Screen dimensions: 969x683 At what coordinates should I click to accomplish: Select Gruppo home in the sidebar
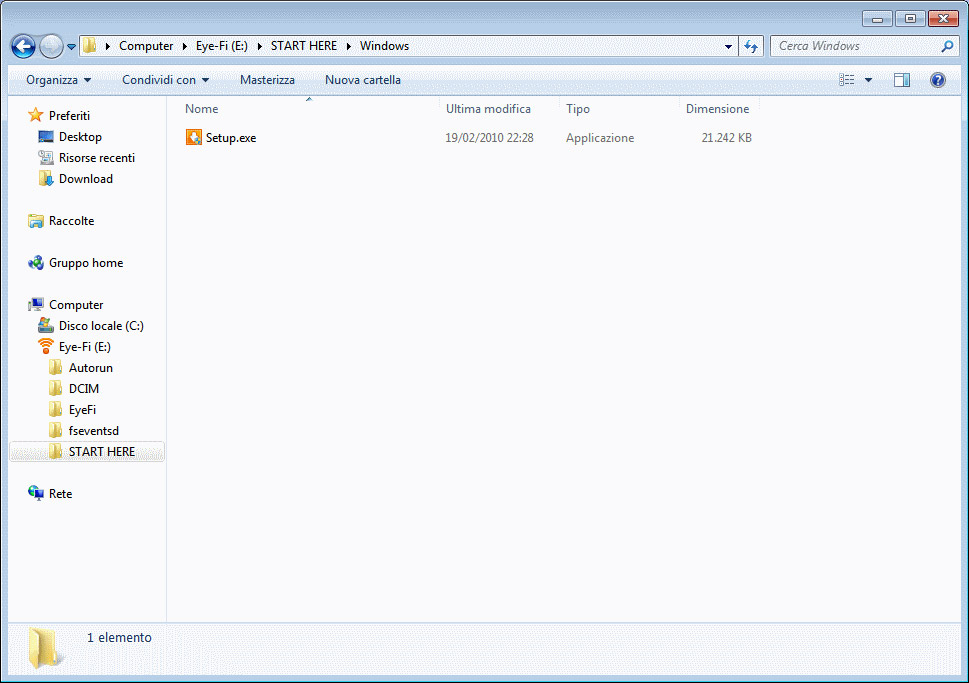(x=86, y=263)
